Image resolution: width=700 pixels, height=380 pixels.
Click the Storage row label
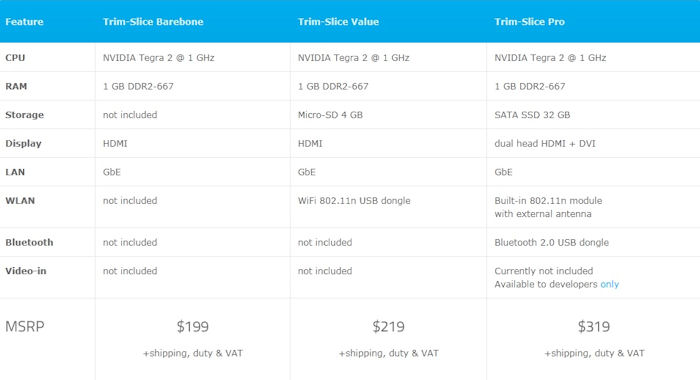pos(25,115)
